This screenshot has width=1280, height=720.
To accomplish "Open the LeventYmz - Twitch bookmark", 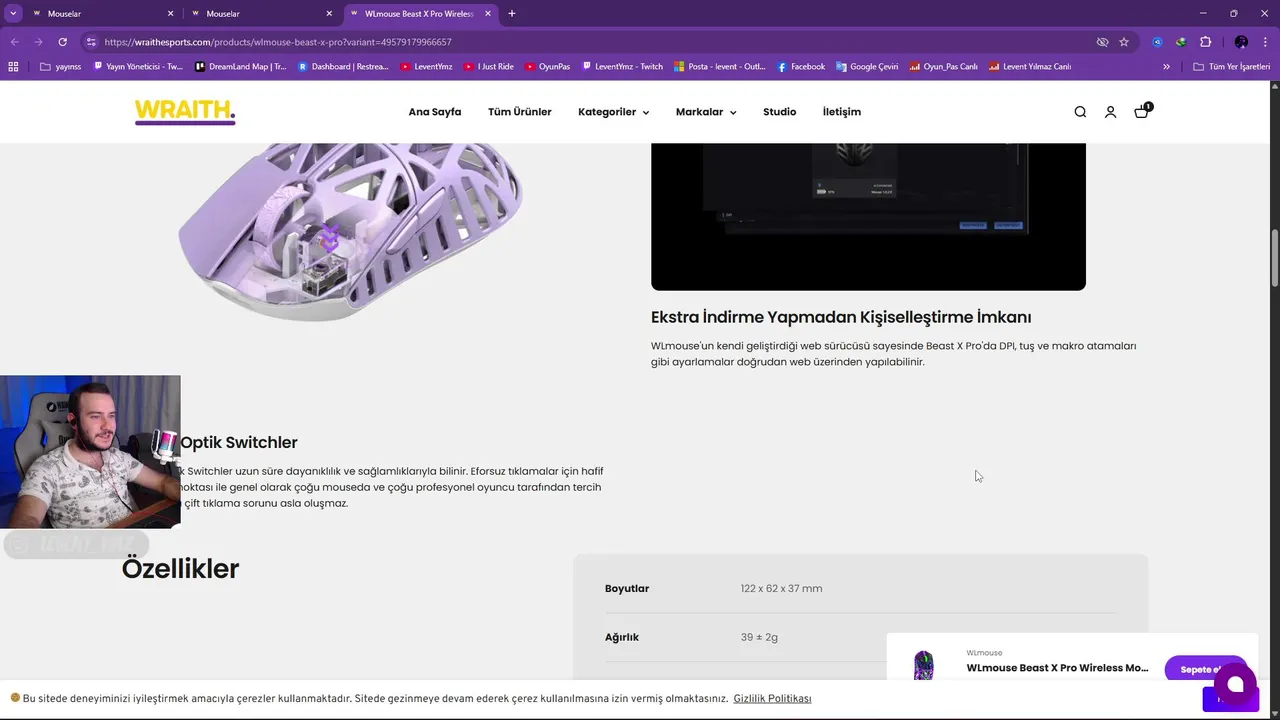I will click(x=622, y=67).
